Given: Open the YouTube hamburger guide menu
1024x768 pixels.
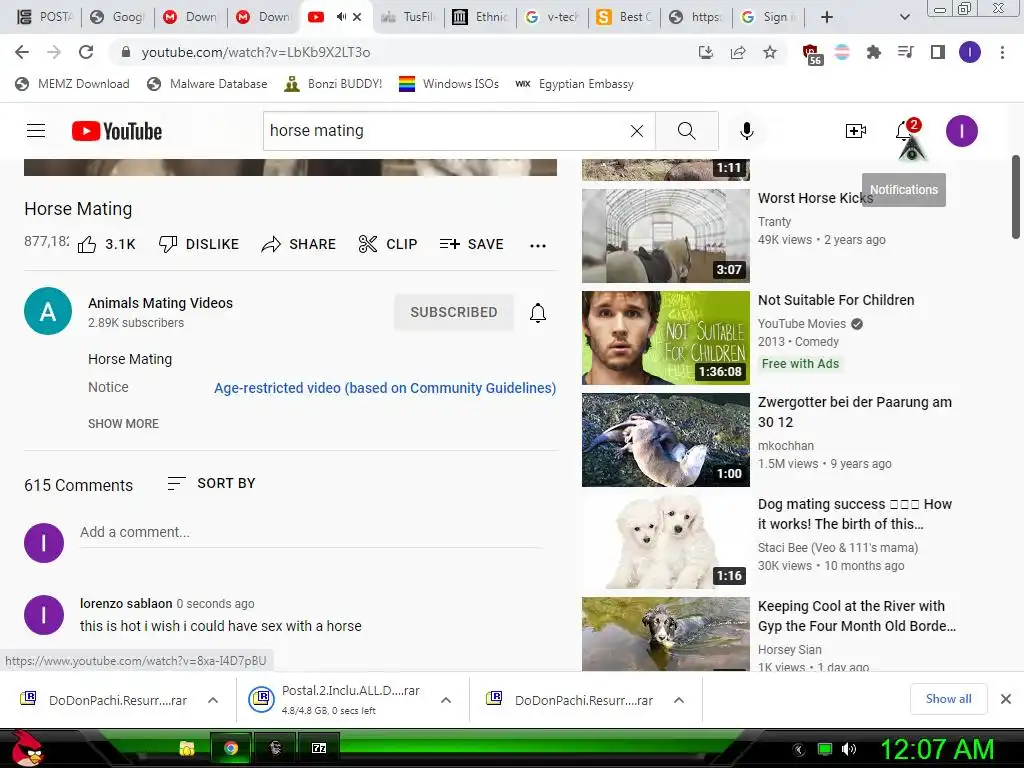Looking at the screenshot, I should 36,131.
